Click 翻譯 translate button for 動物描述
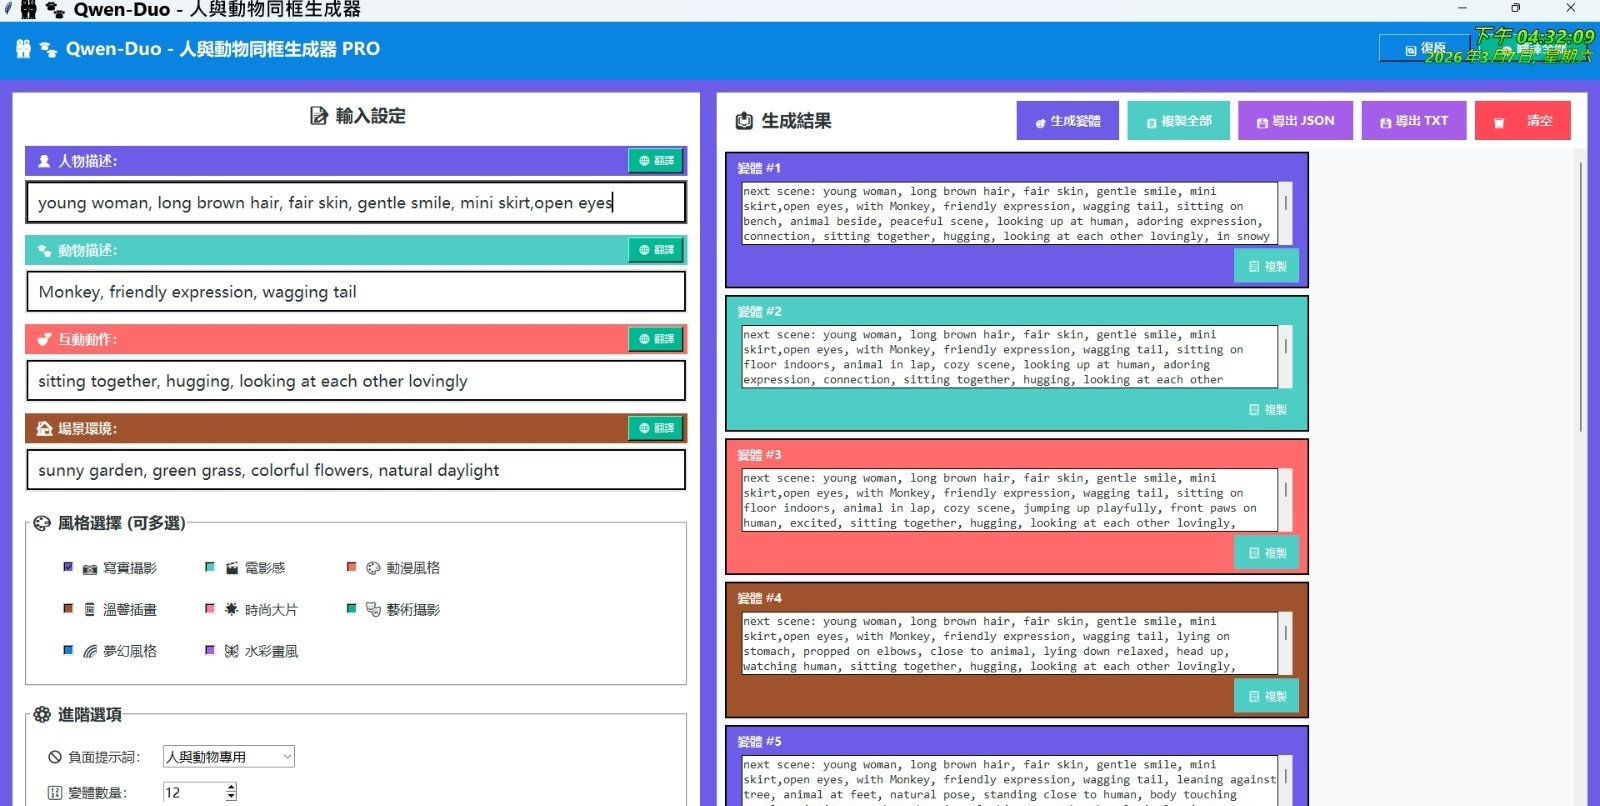The height and width of the screenshot is (806, 1600). pyautogui.click(x=656, y=250)
